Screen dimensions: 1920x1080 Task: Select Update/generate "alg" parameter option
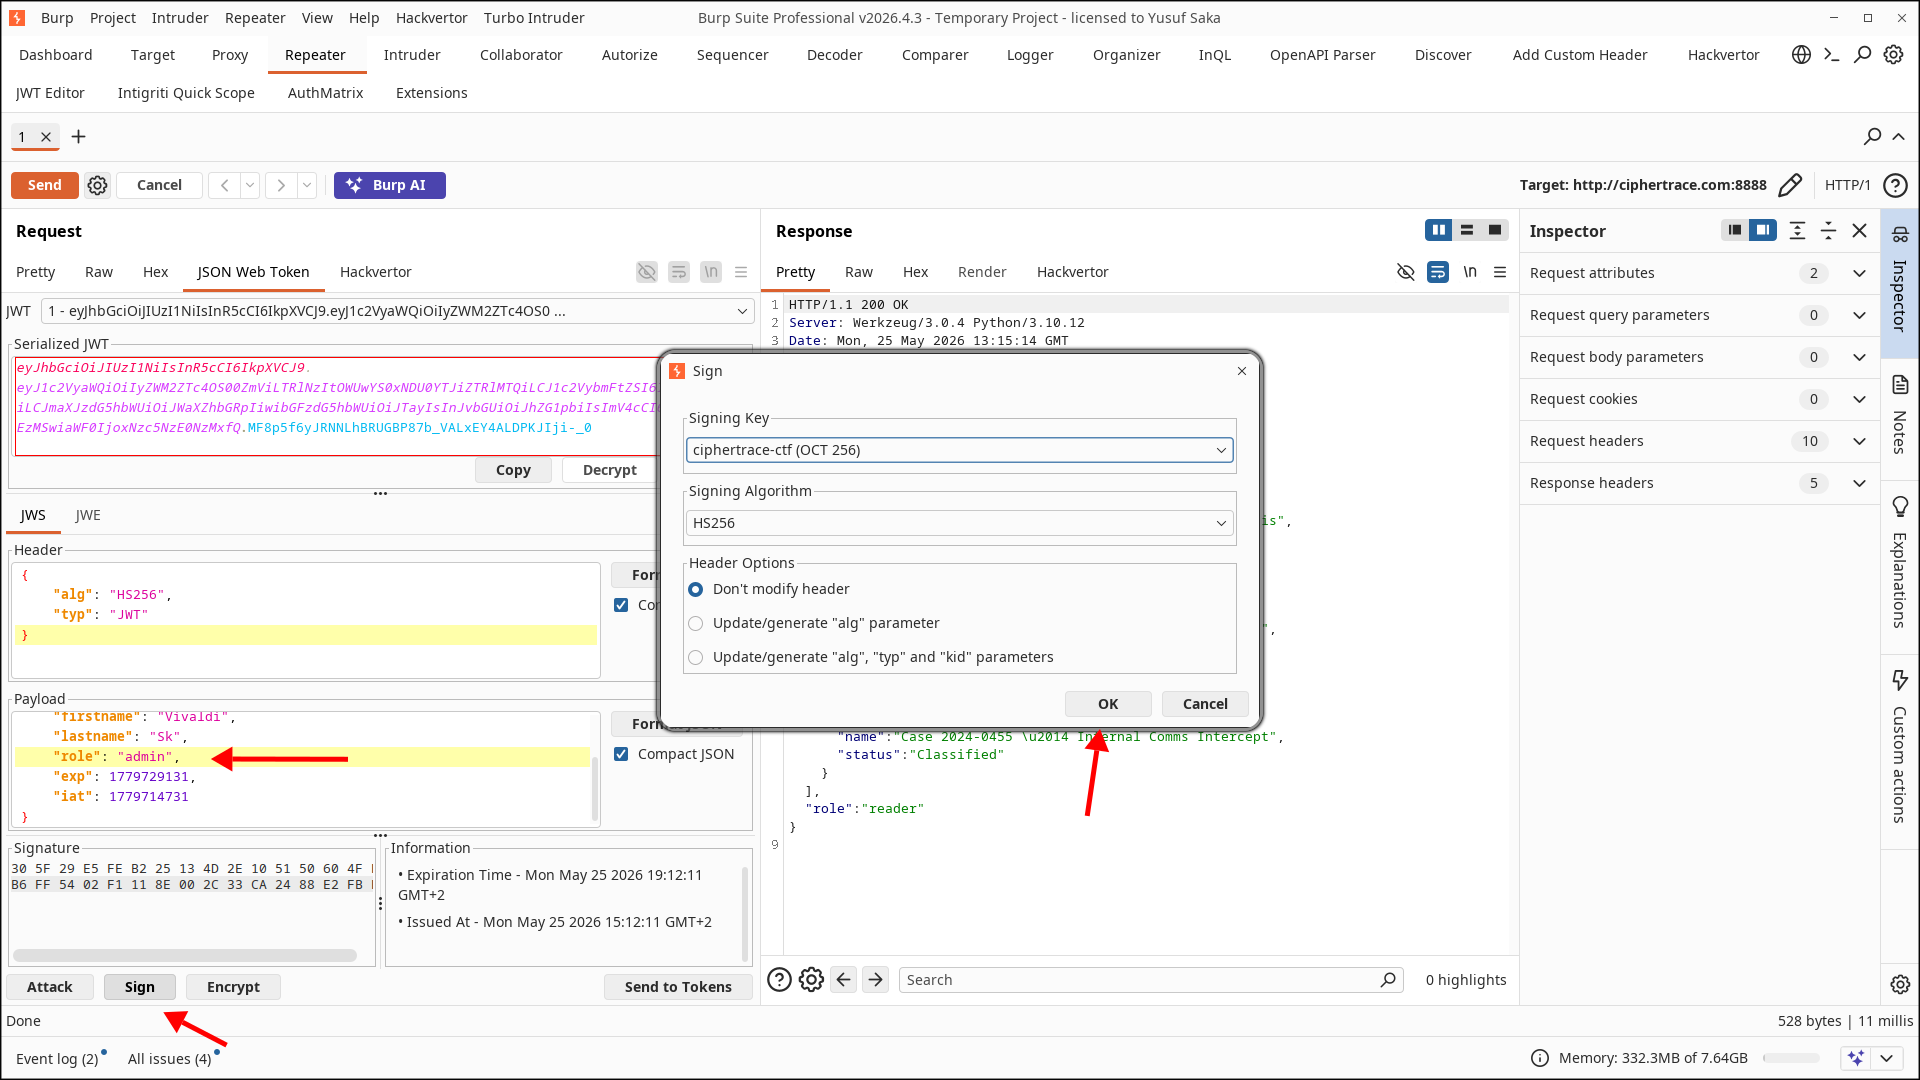pos(695,624)
